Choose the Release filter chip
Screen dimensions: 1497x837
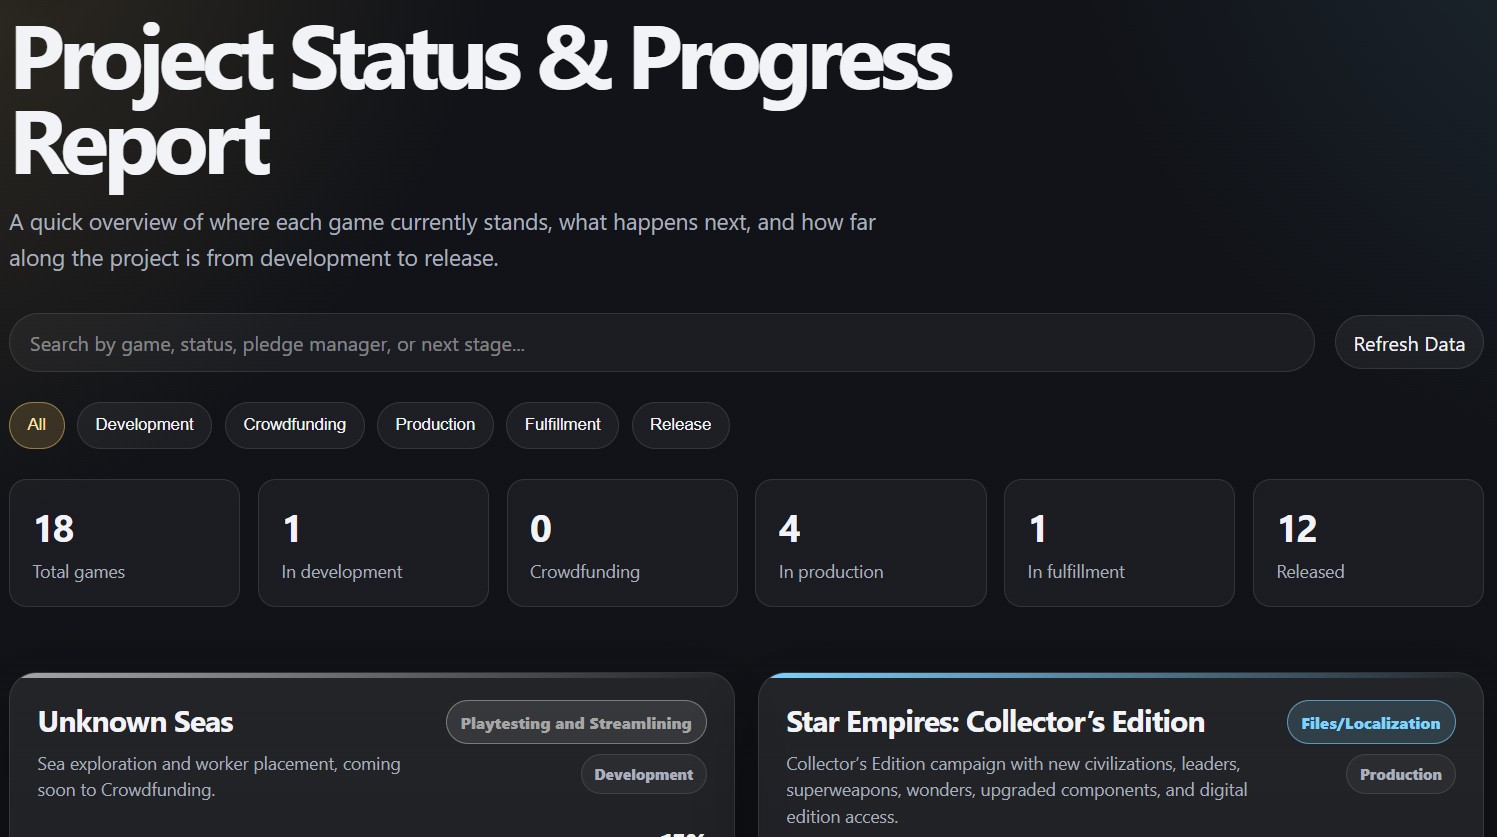(x=680, y=425)
